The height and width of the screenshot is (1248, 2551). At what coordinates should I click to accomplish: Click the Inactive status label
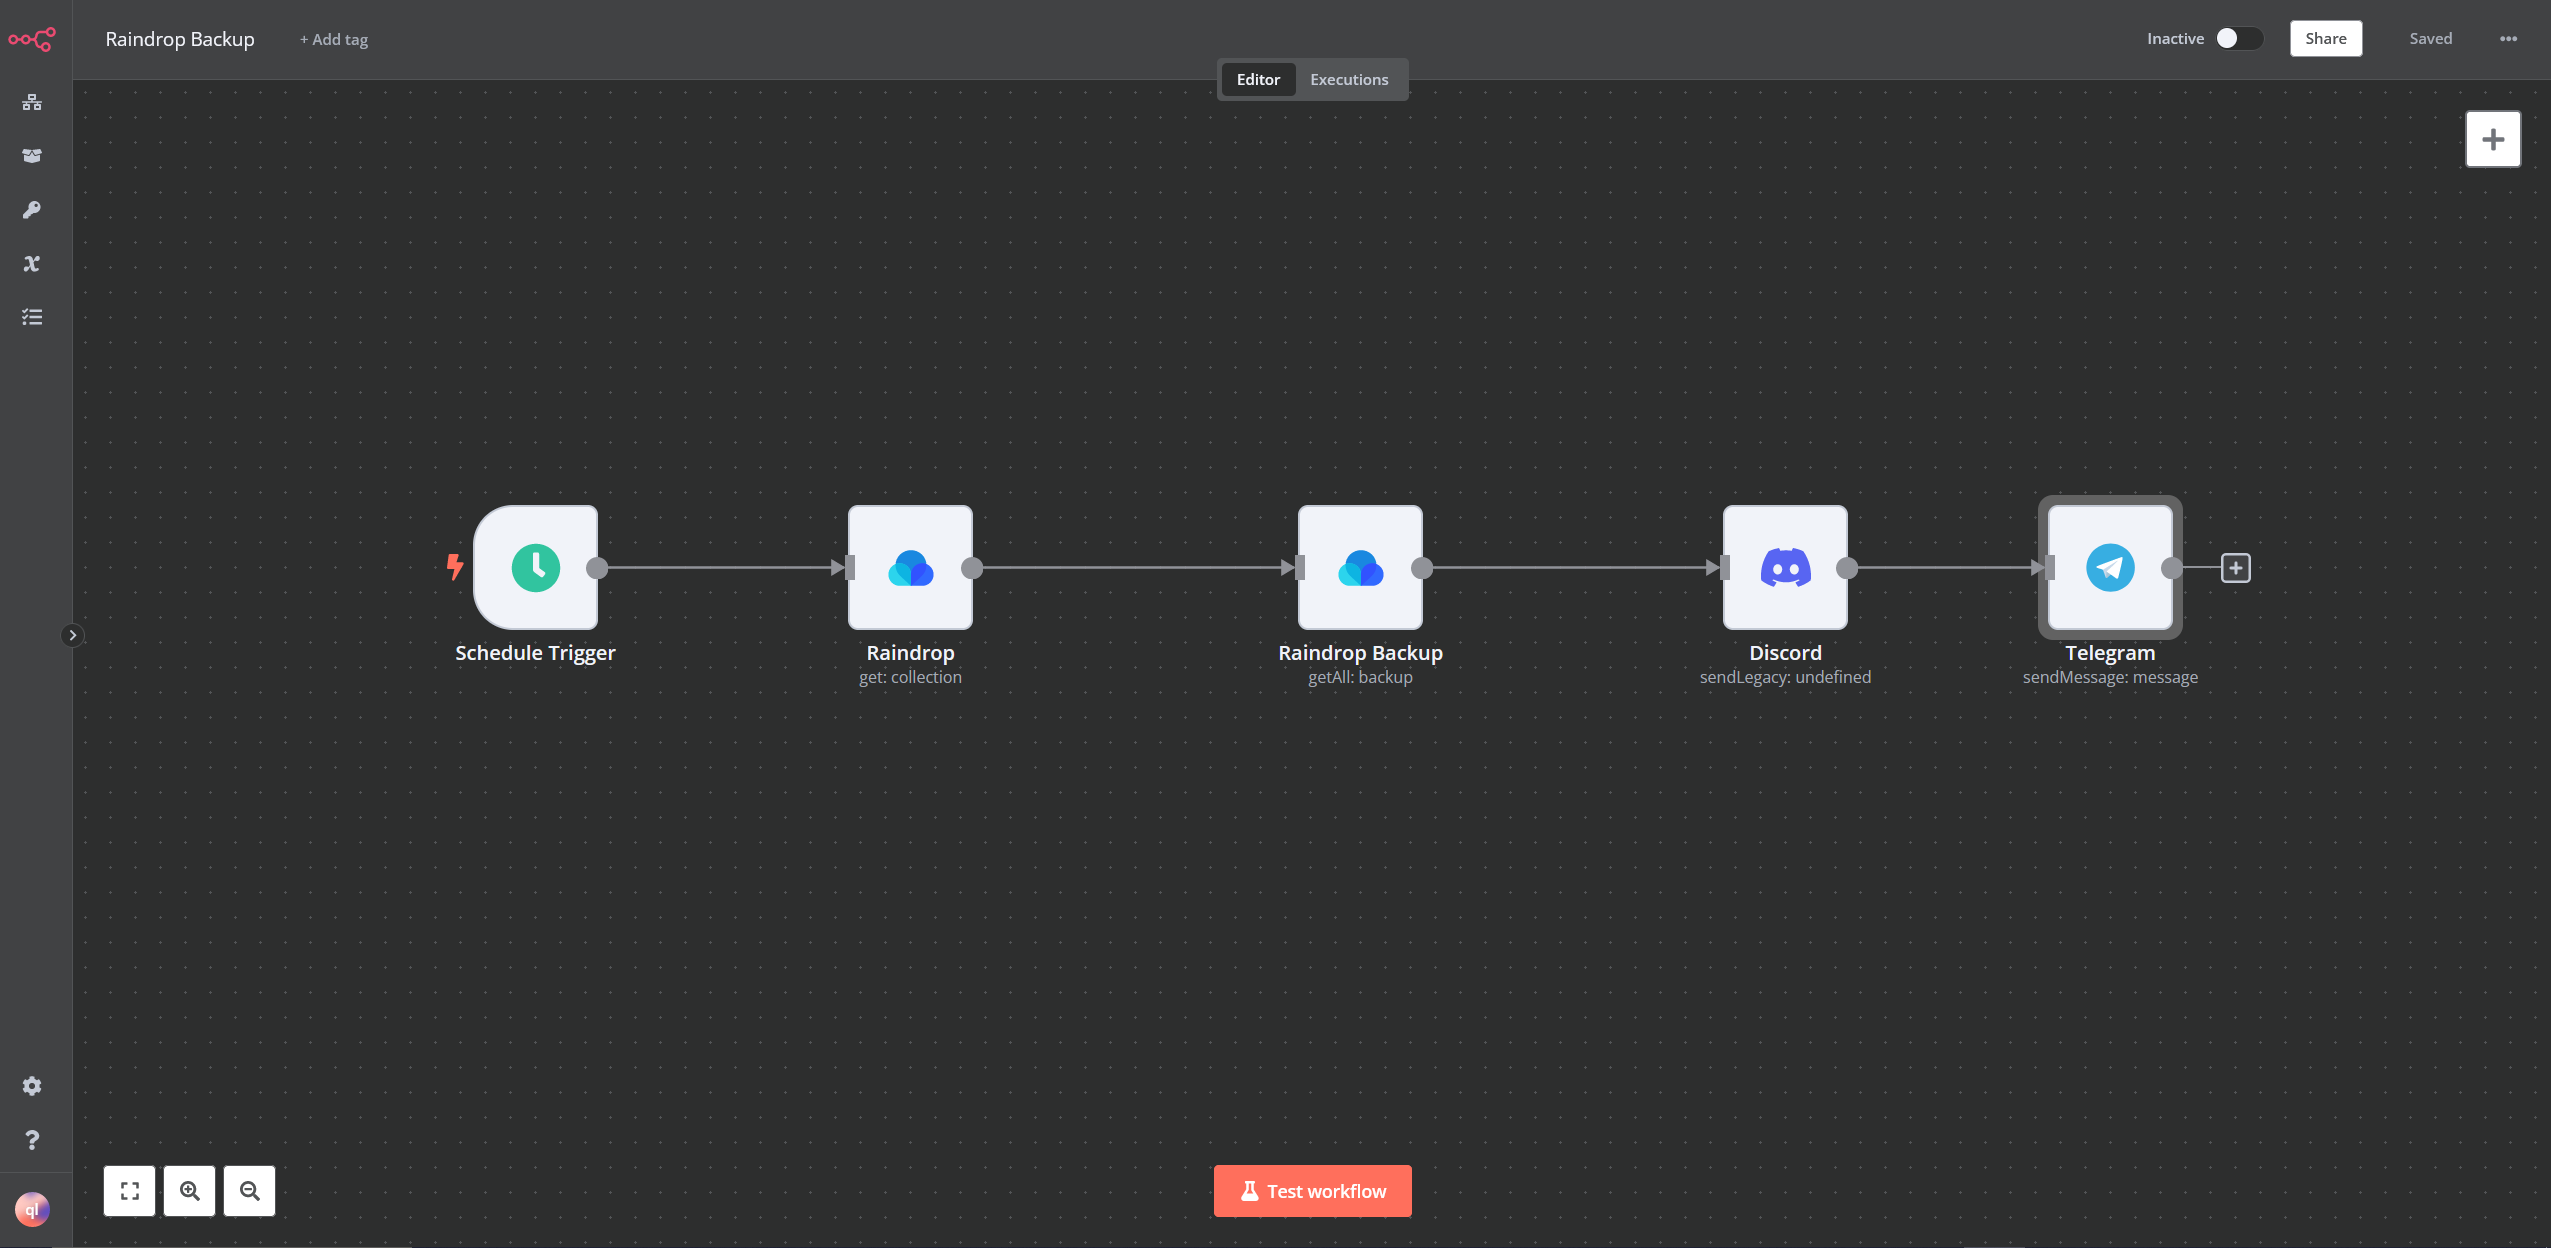click(x=2175, y=38)
